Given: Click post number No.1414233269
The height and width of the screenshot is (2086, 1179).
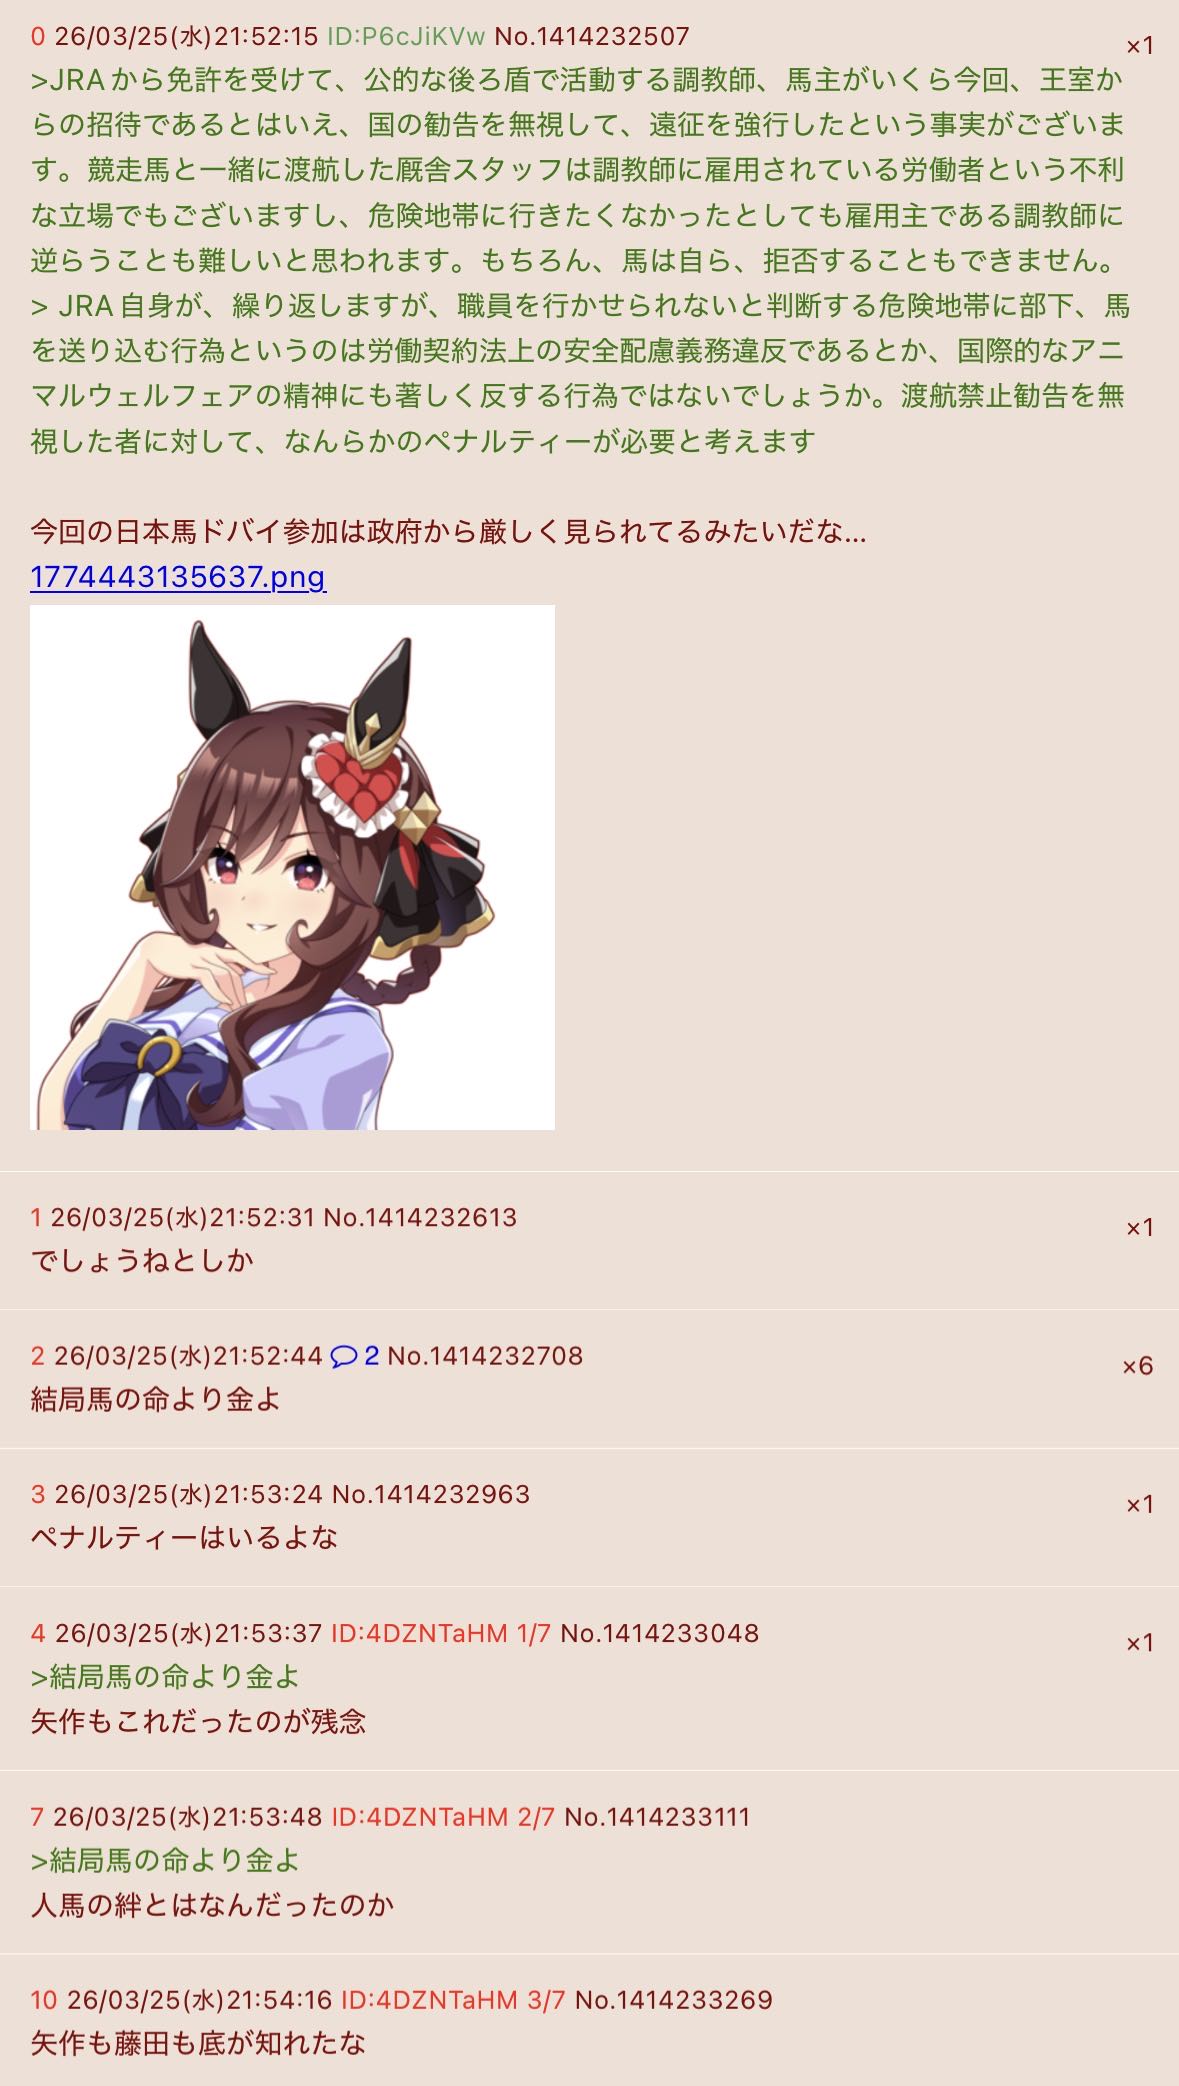Looking at the screenshot, I should [x=674, y=2000].
